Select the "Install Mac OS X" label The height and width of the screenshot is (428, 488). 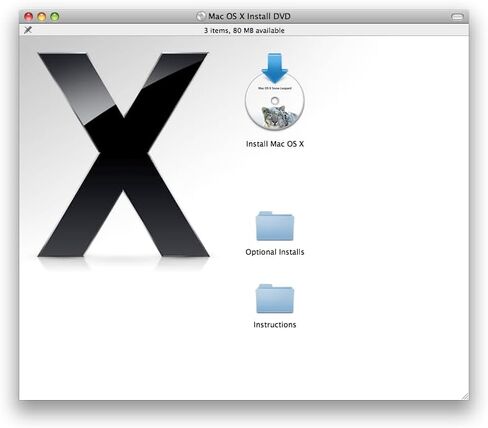(275, 144)
